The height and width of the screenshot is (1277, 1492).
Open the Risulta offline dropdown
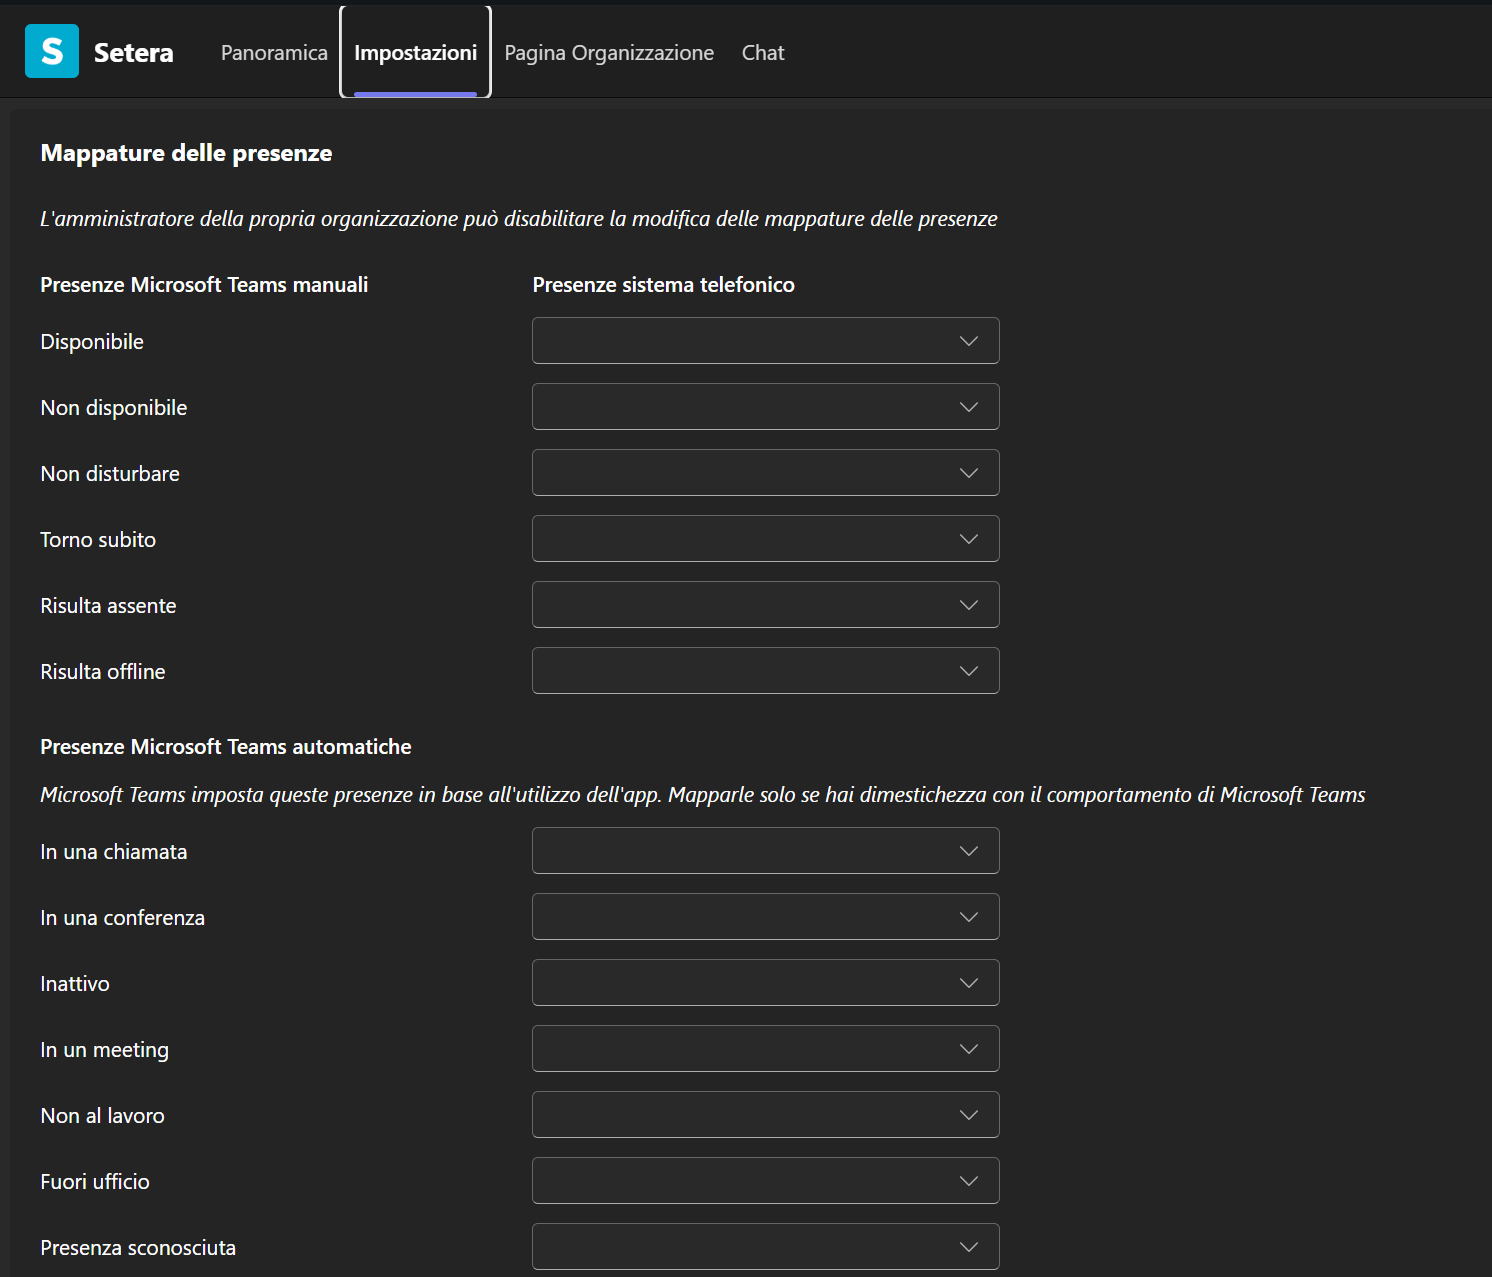(765, 671)
